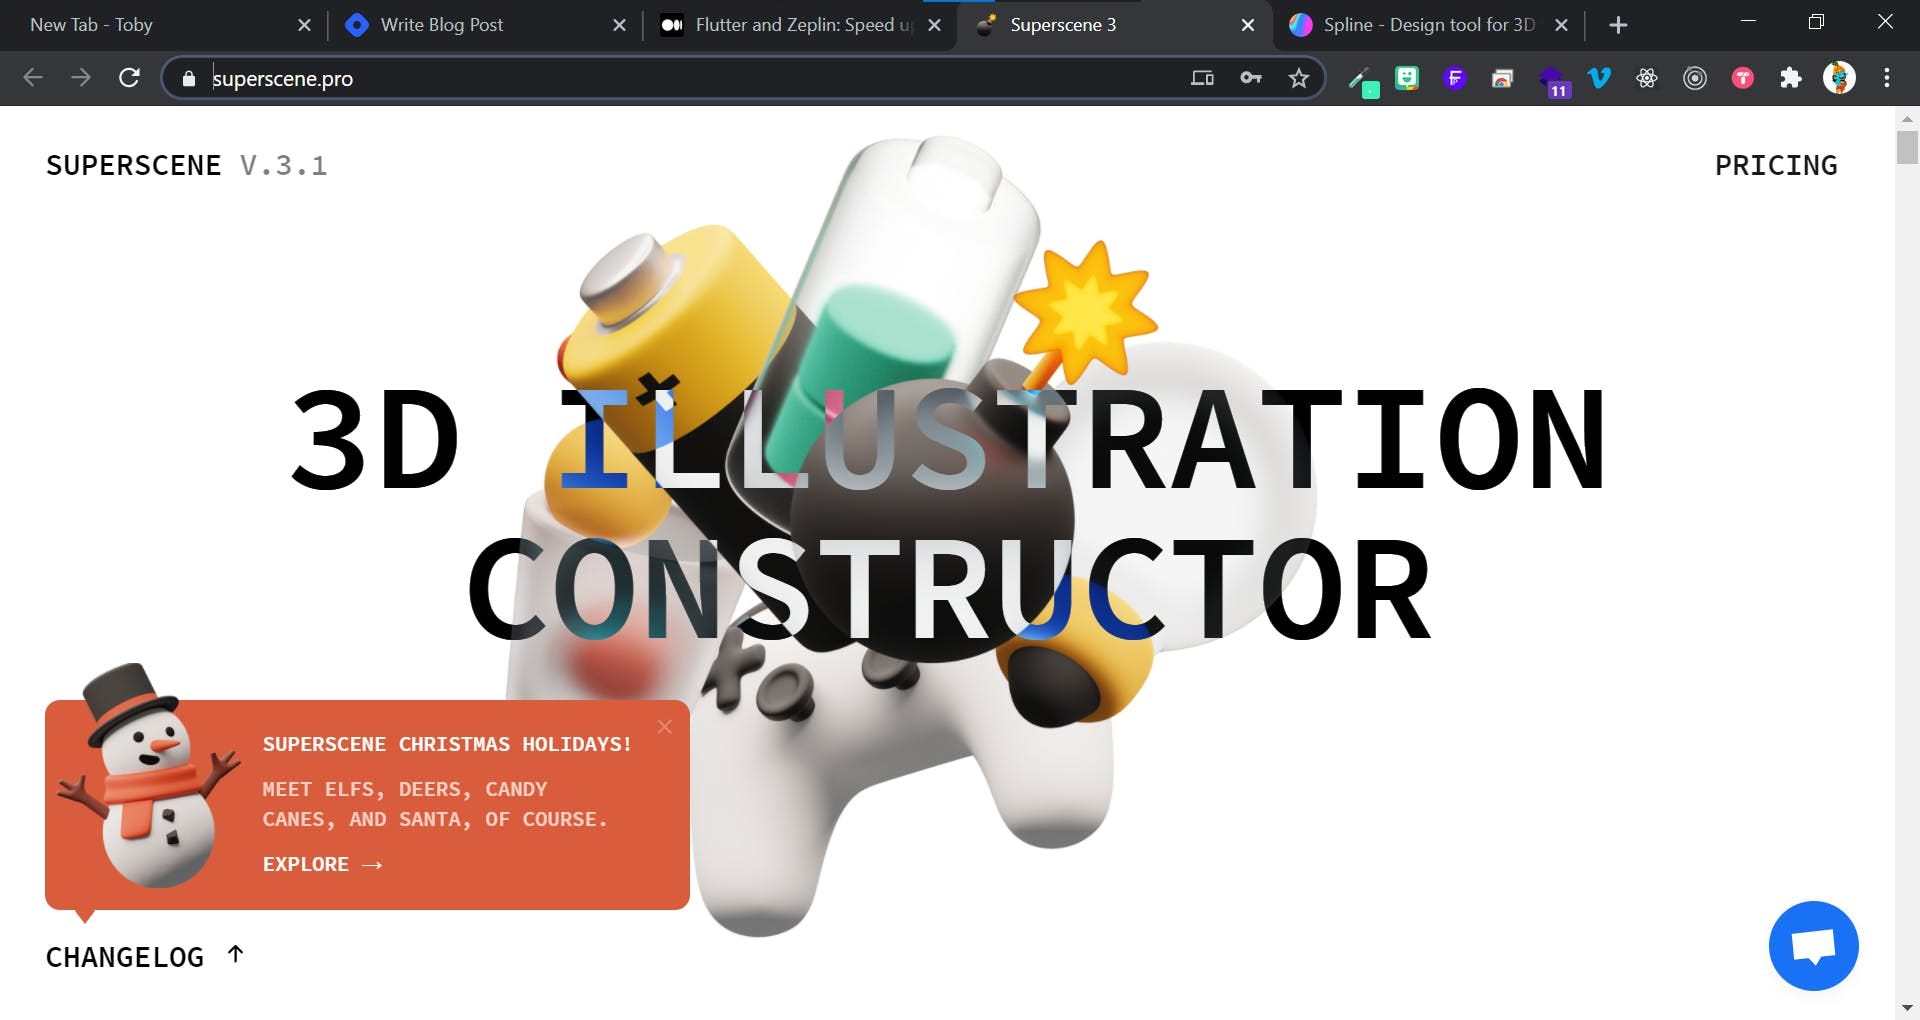The image size is (1920, 1020).
Task: Open the Extensions puzzle menu
Action: tap(1791, 78)
